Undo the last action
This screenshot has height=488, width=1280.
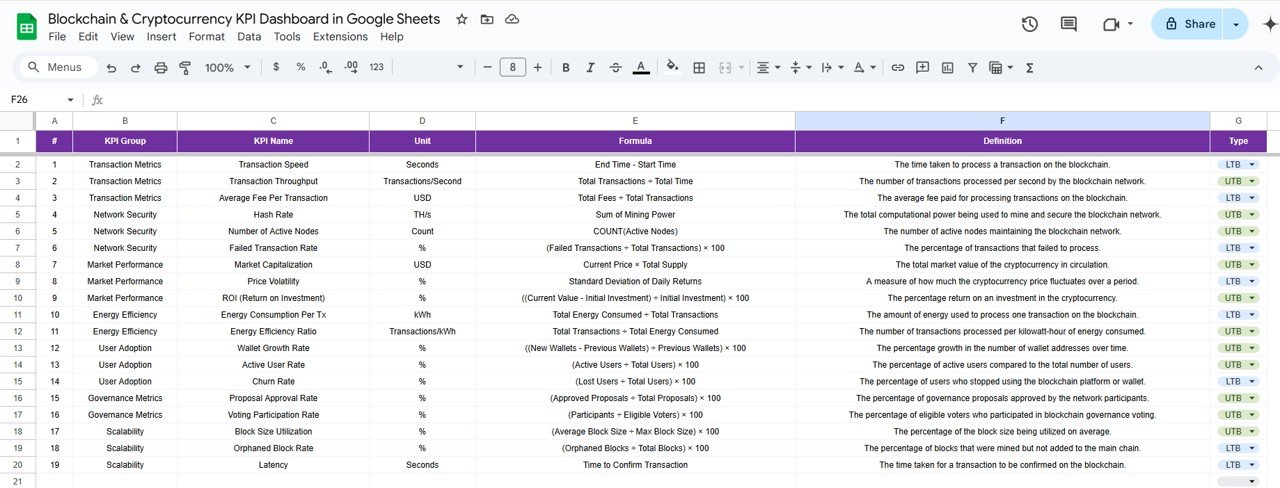point(110,67)
